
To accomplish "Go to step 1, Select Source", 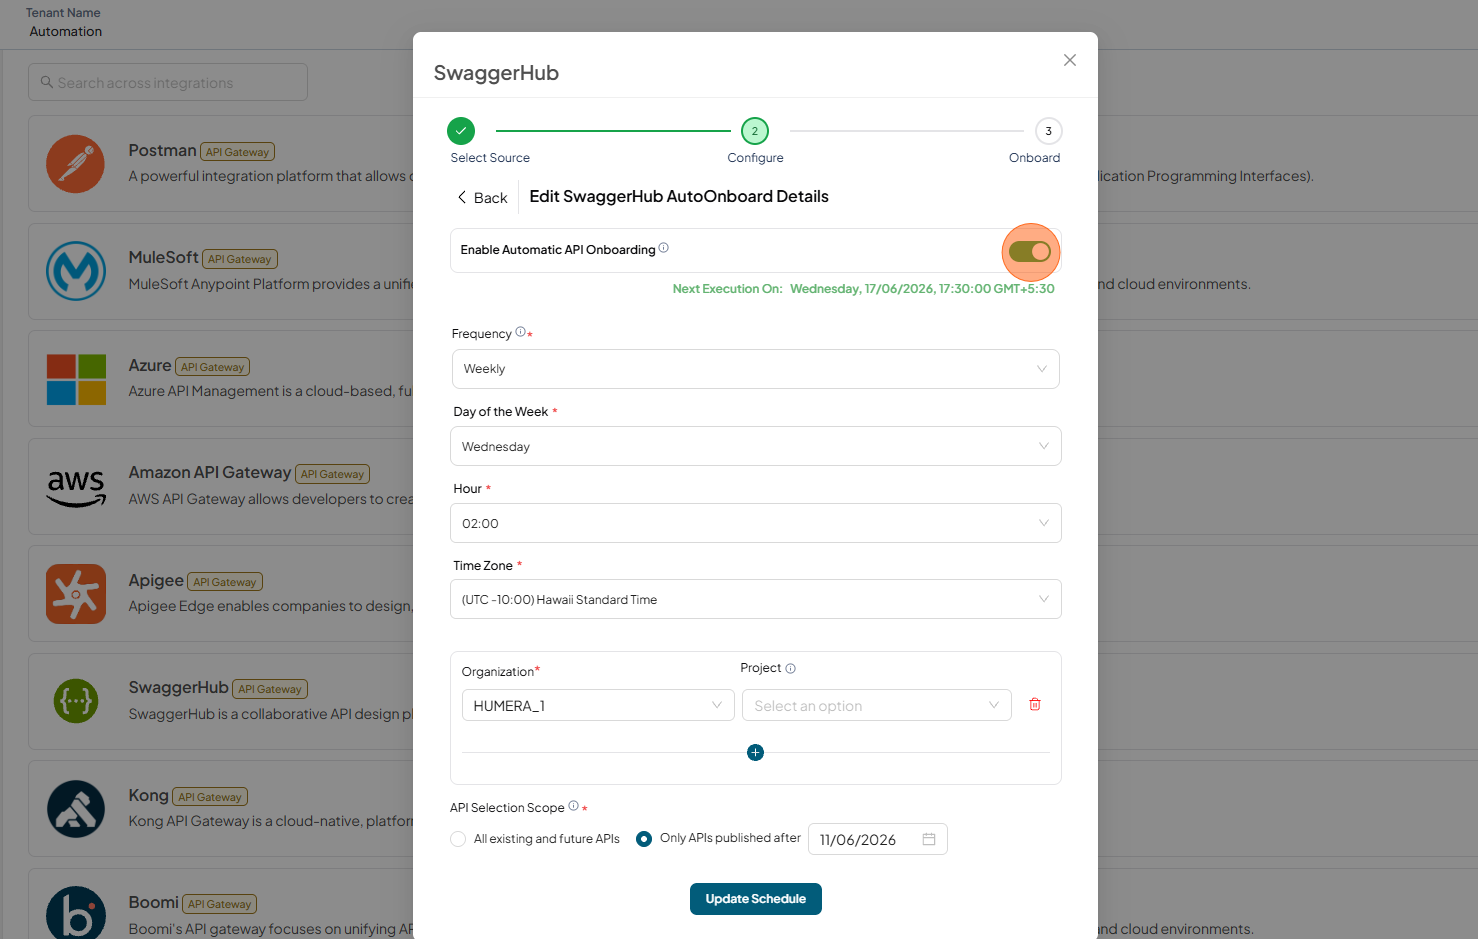I will click(x=461, y=131).
